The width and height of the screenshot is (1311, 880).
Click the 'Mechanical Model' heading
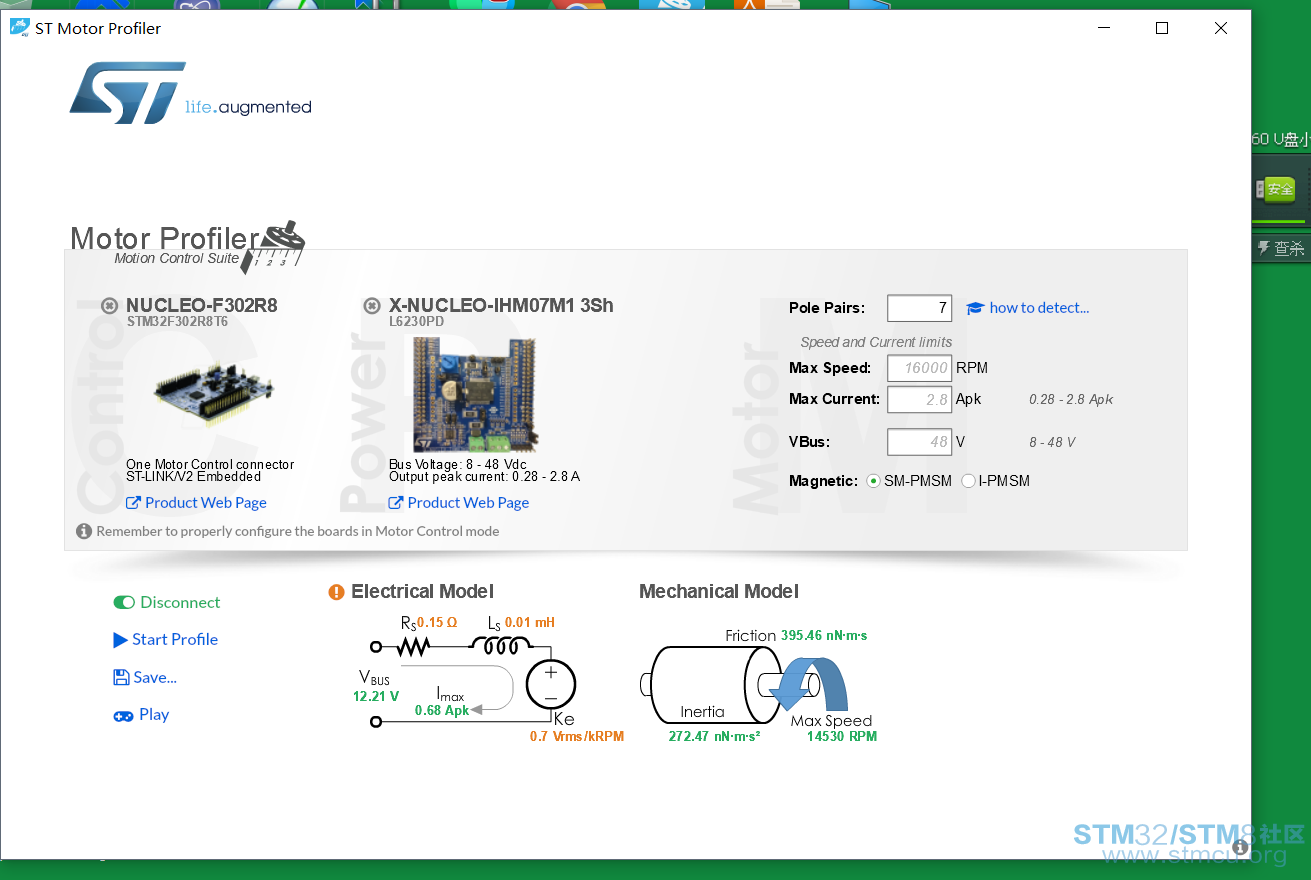[719, 592]
